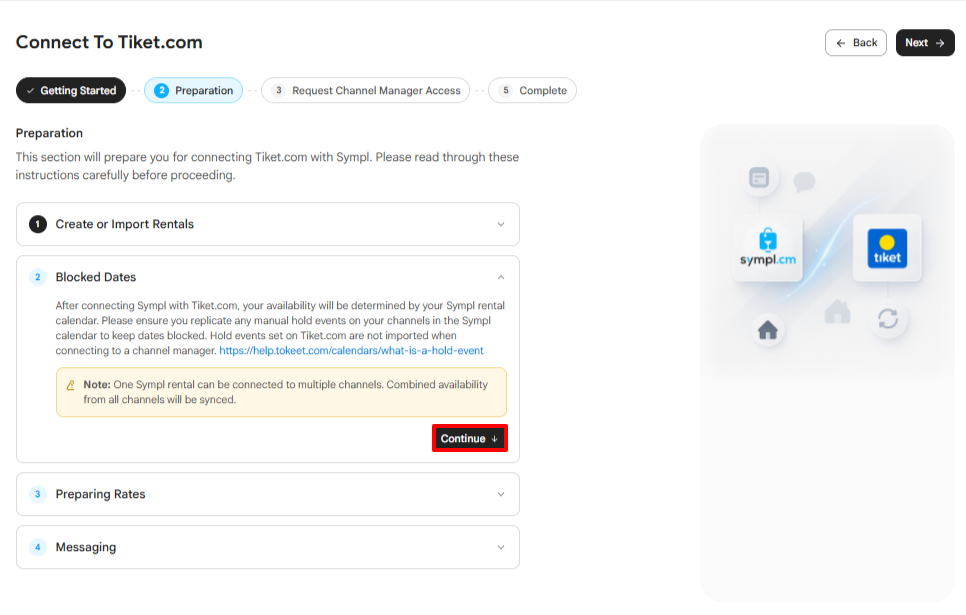This screenshot has width=966, height=615.
Task: Expand the Messaging section
Action: (x=268, y=547)
